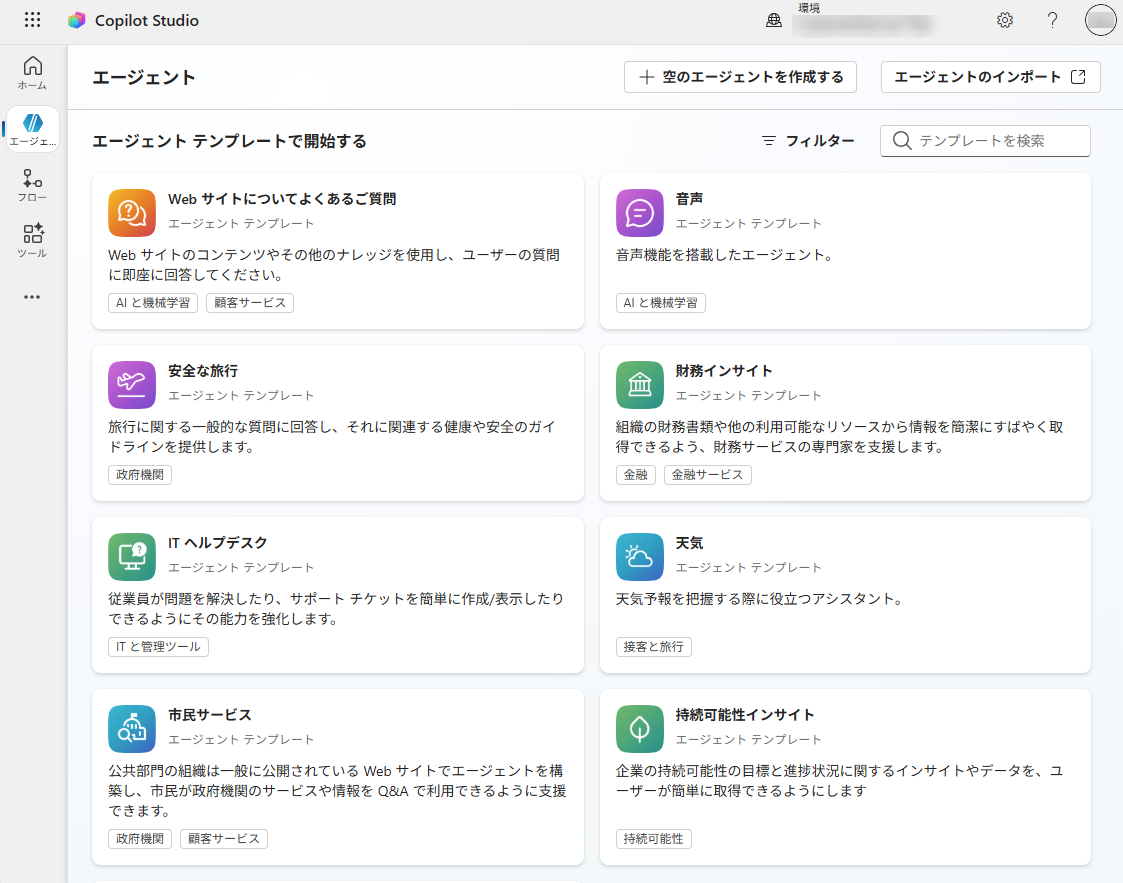Click the Copilot Studio logo icon
1123x883 pixels.
77,20
